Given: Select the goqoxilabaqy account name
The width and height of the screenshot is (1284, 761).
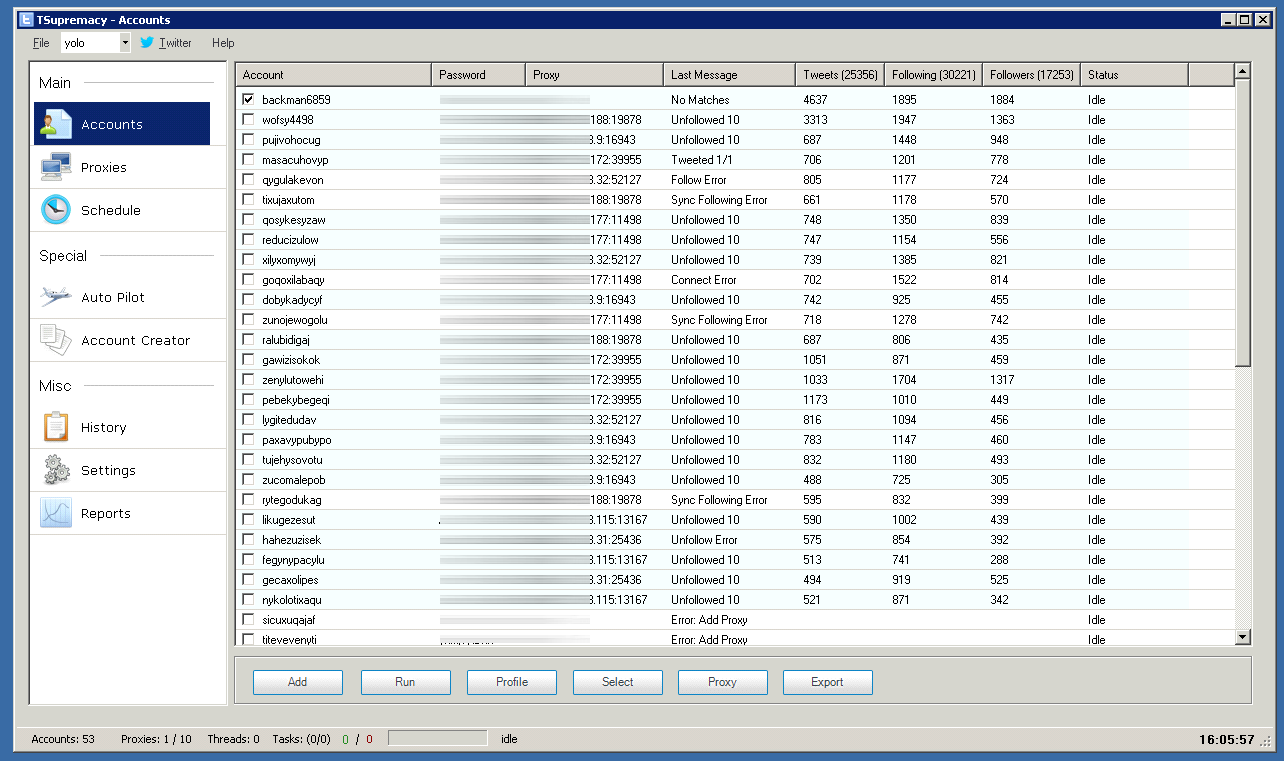Looking at the screenshot, I should point(293,280).
